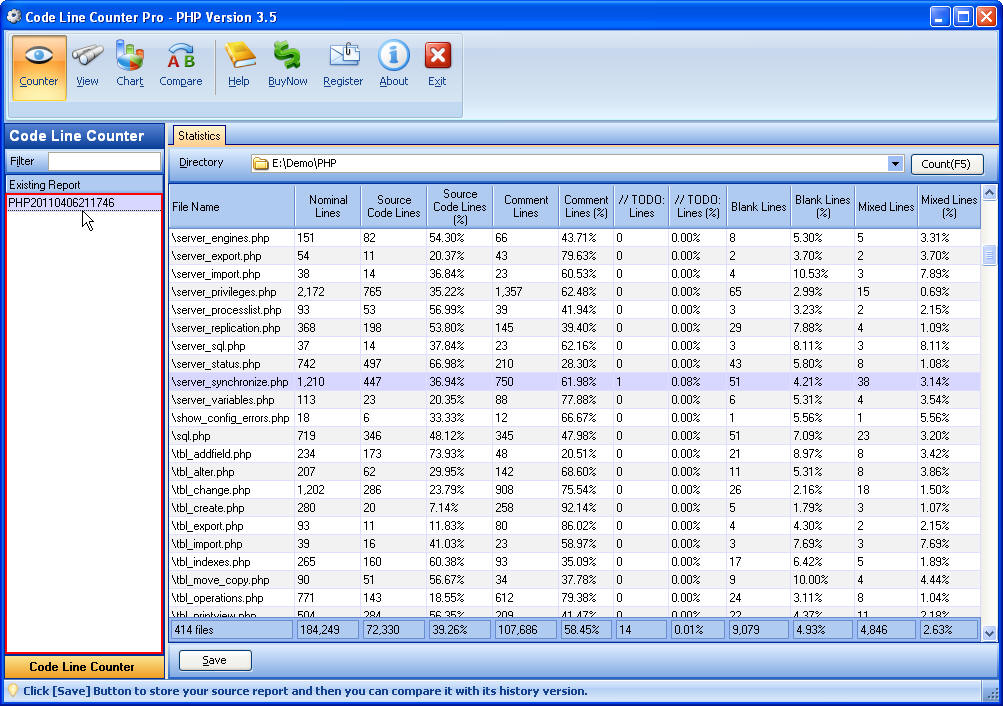Sort by Source Code Lines column header
Image resolution: width=1003 pixels, height=706 pixels.
[x=393, y=207]
